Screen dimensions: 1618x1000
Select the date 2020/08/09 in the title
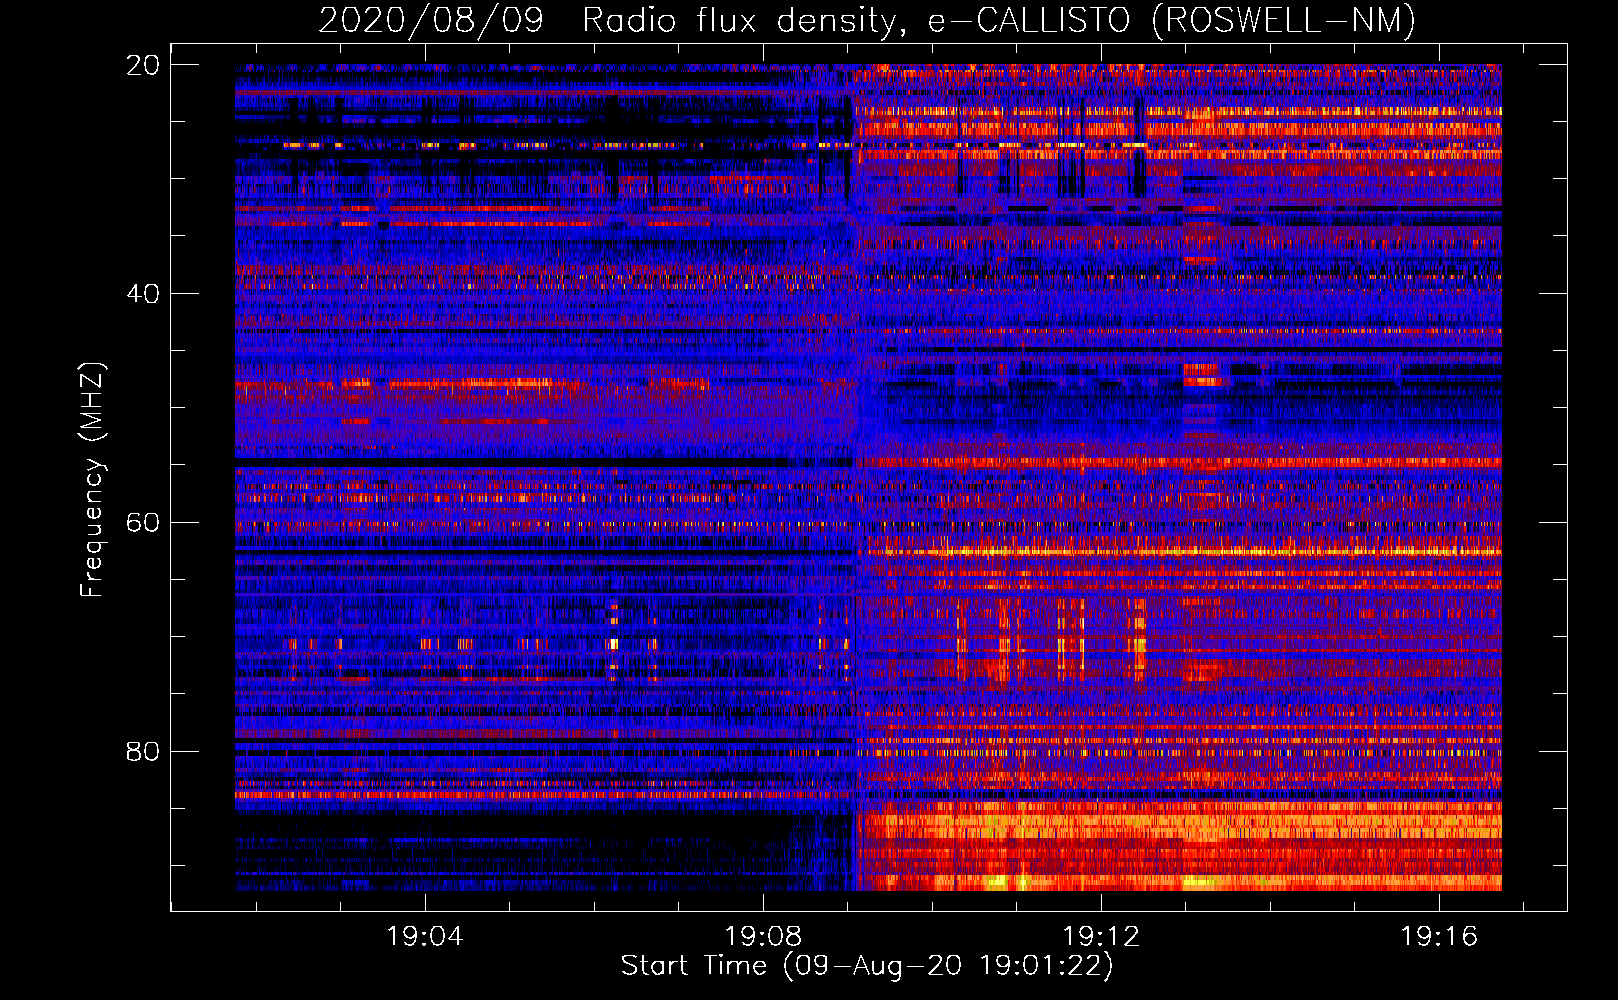coord(431,20)
